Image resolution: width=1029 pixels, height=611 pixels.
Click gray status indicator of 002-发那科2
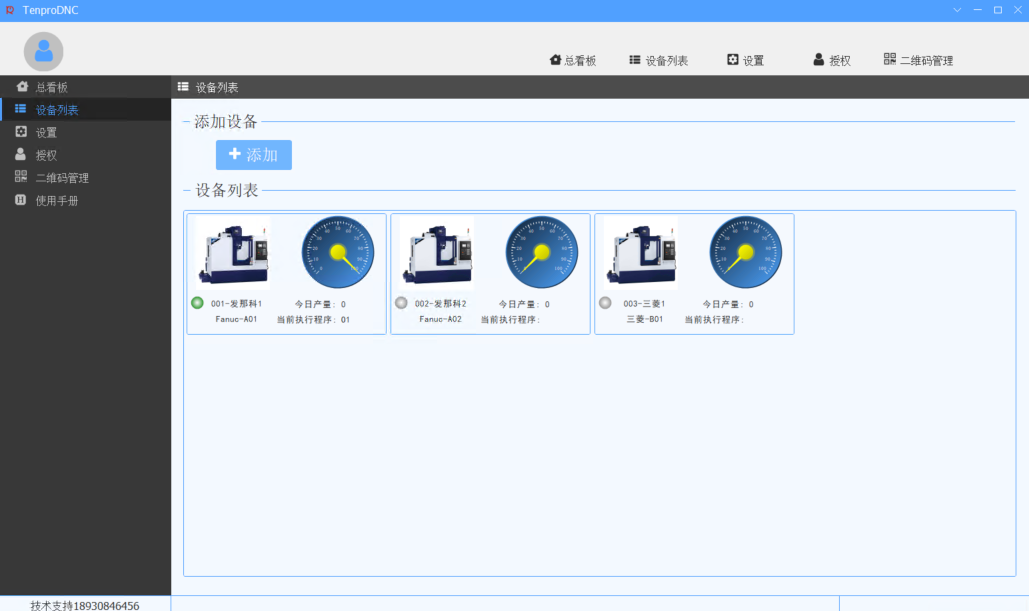coord(401,303)
